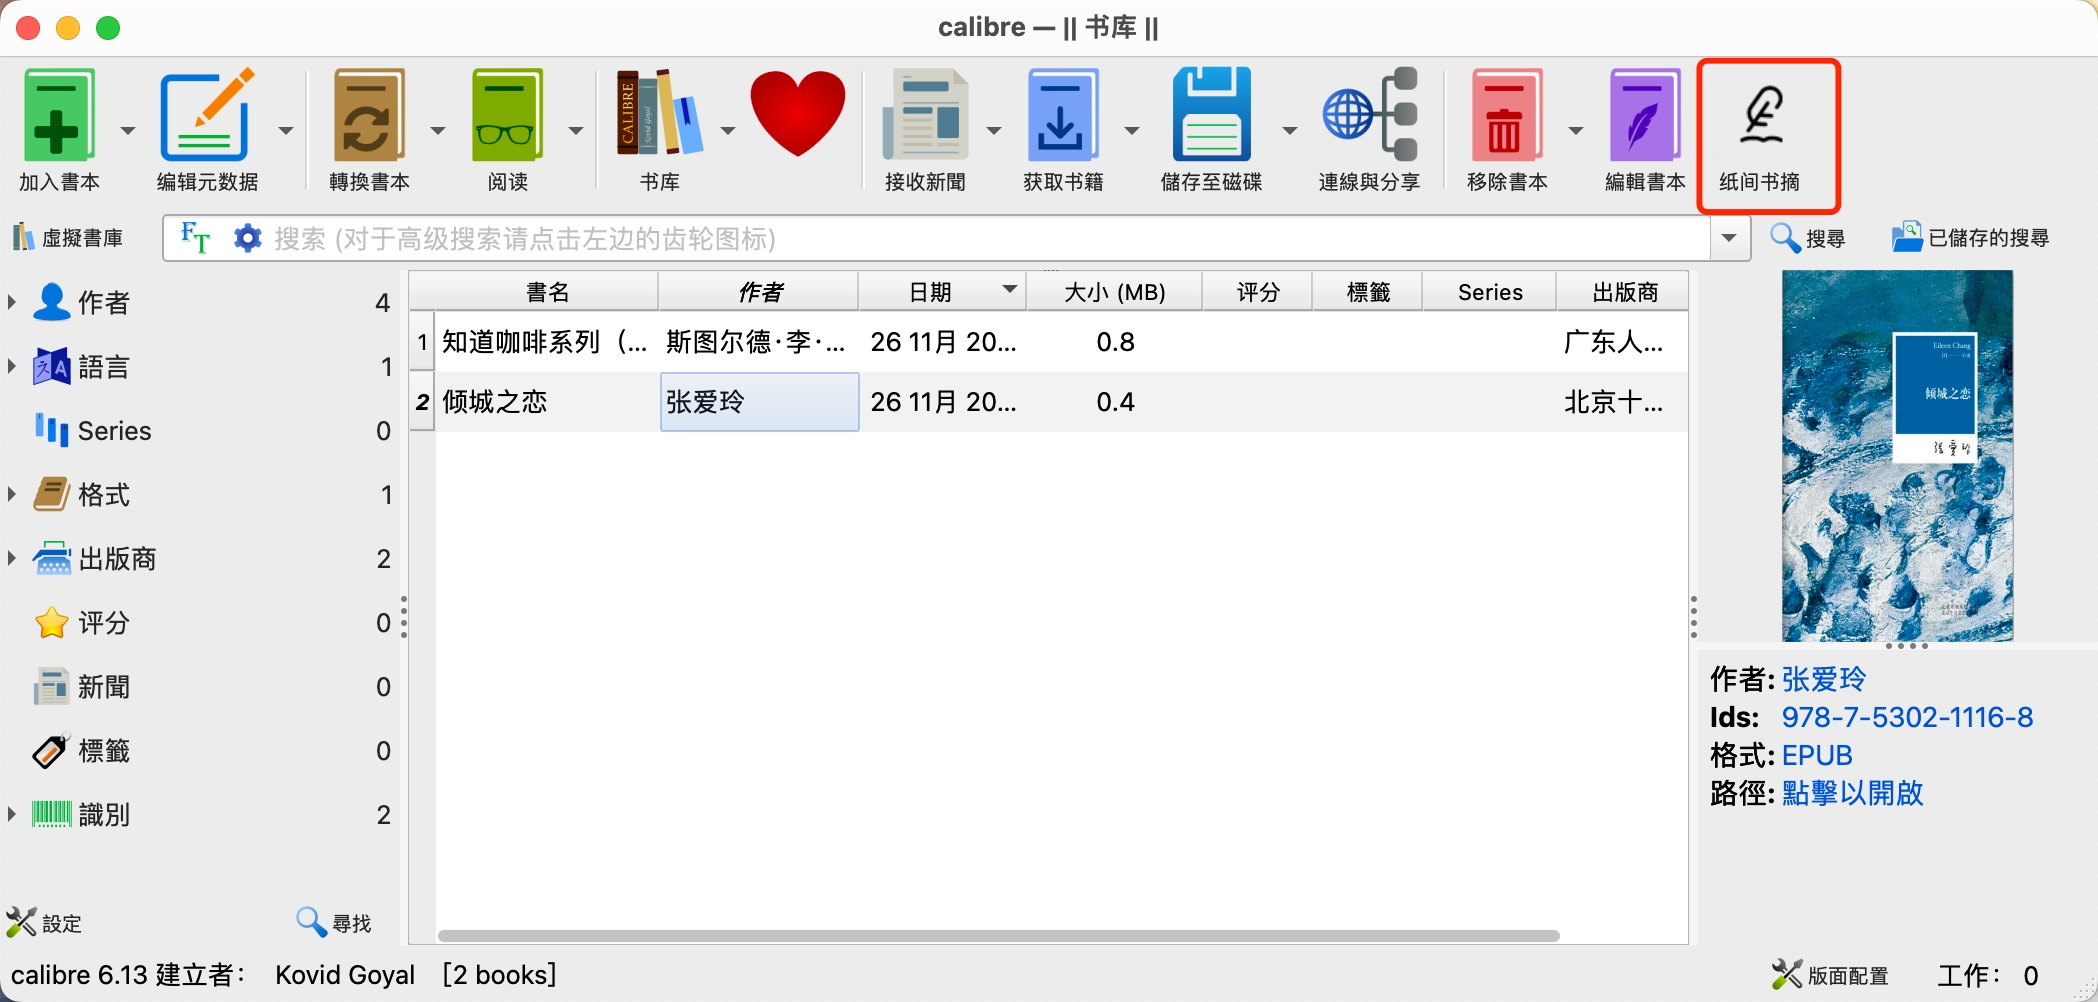
Task: Click the 加入書本 add books icon
Action: click(58, 115)
